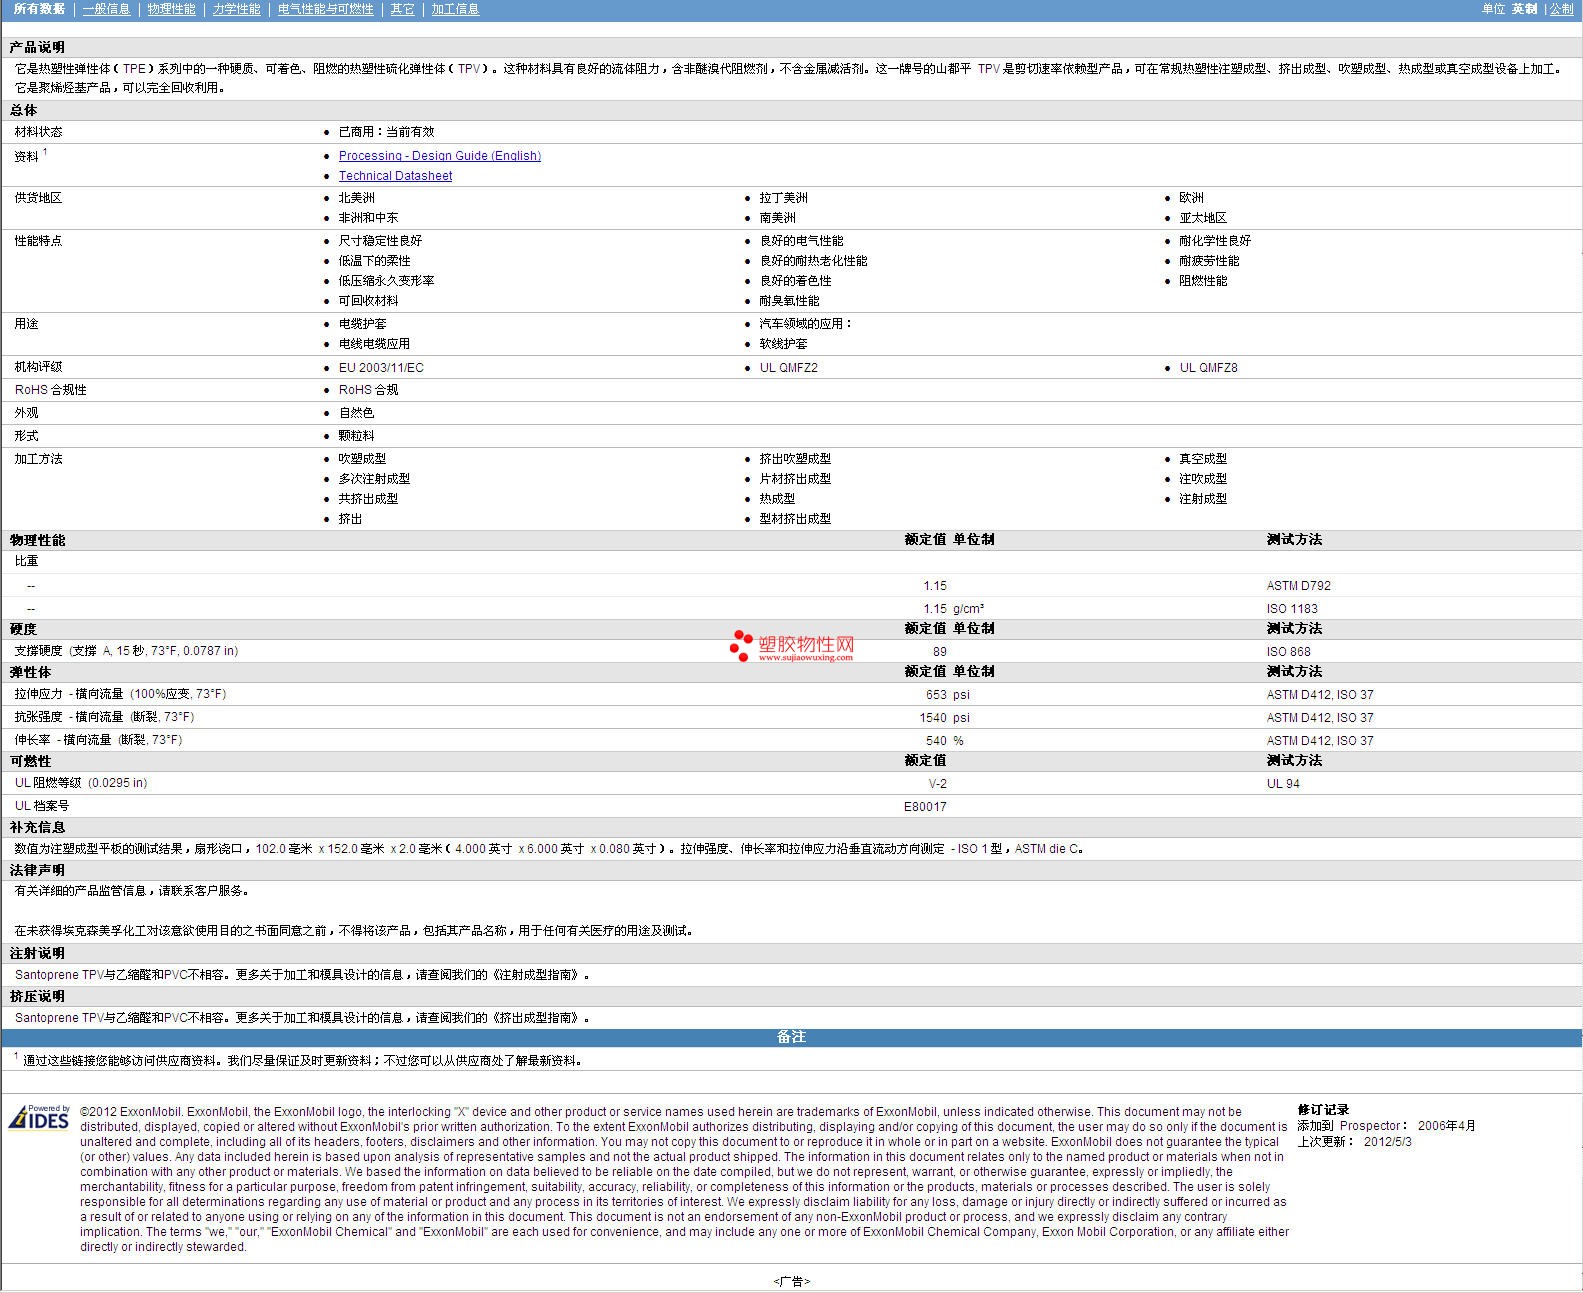Switch to the 其它 tab
The image size is (1583, 1293).
tap(402, 9)
